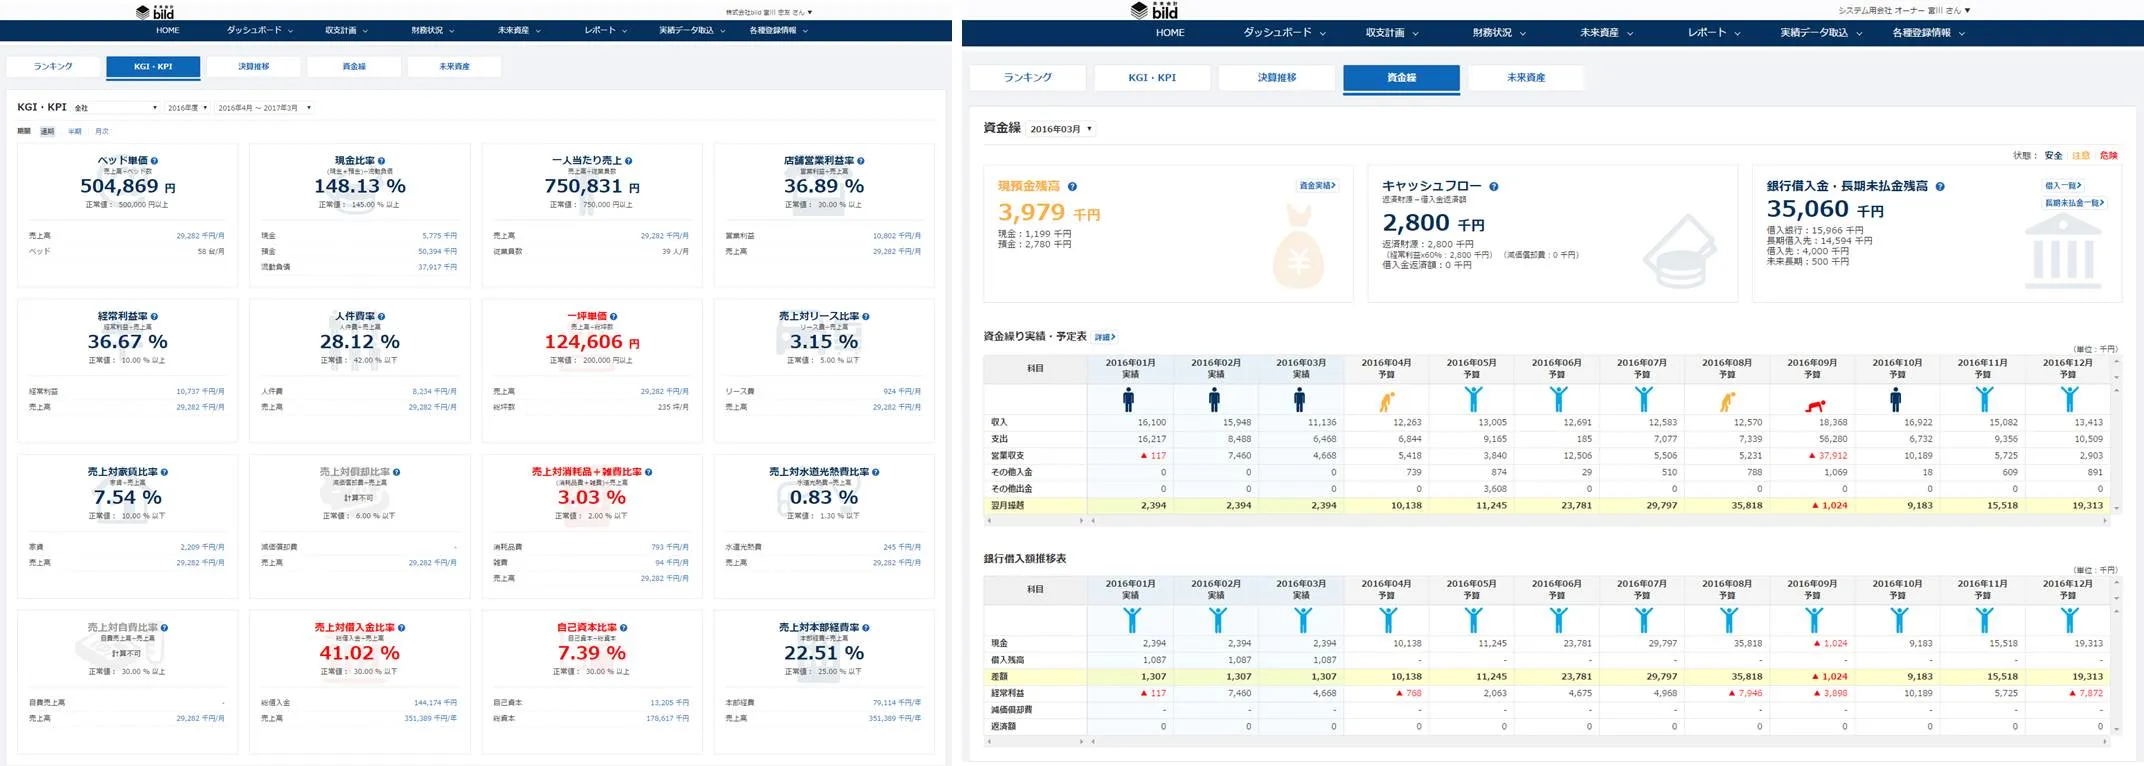Open the 2016年03月 month dropdown
The width and height of the screenshot is (2144, 766).
click(x=1061, y=129)
